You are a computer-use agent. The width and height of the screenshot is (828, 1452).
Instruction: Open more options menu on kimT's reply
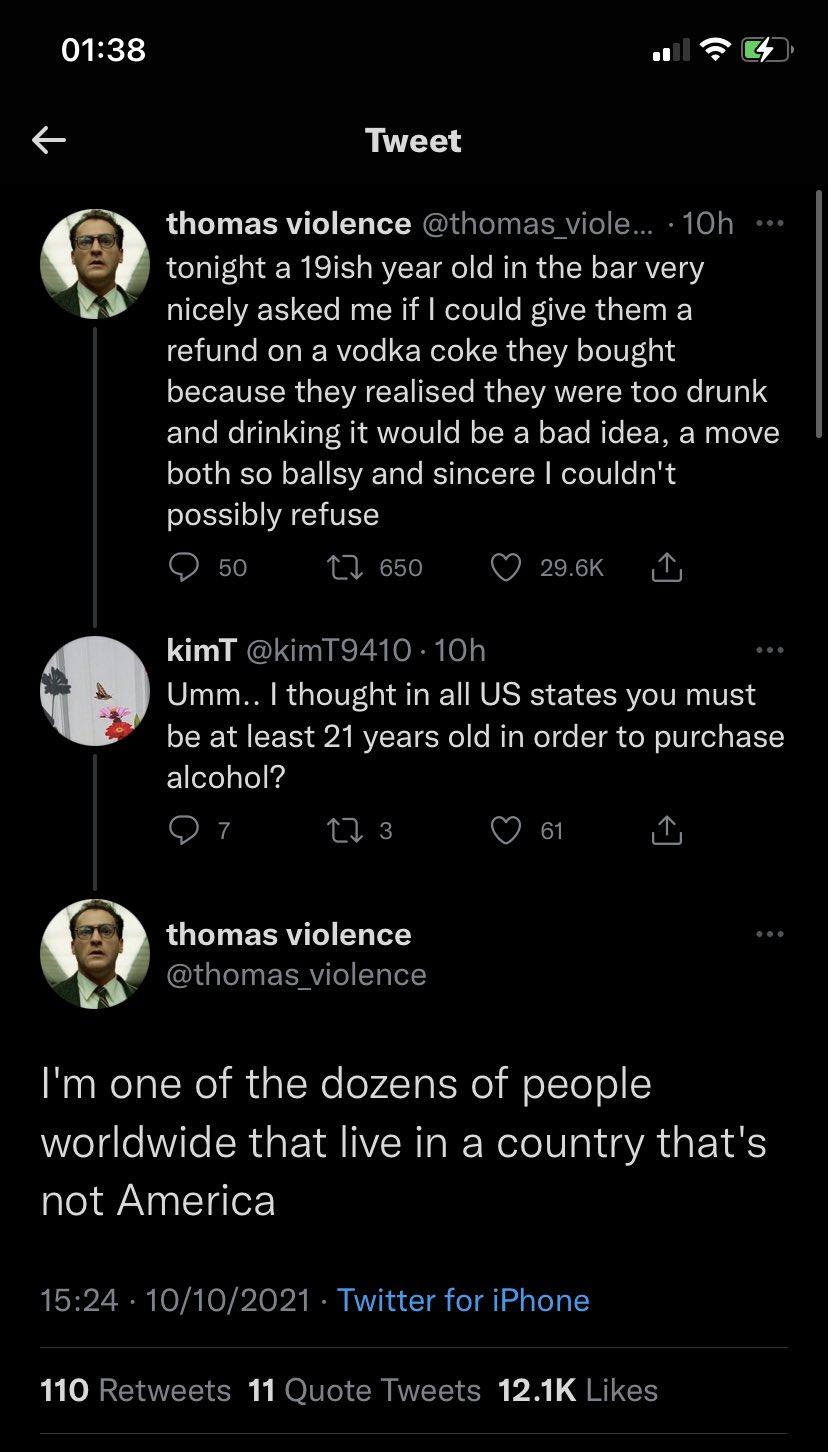click(771, 650)
